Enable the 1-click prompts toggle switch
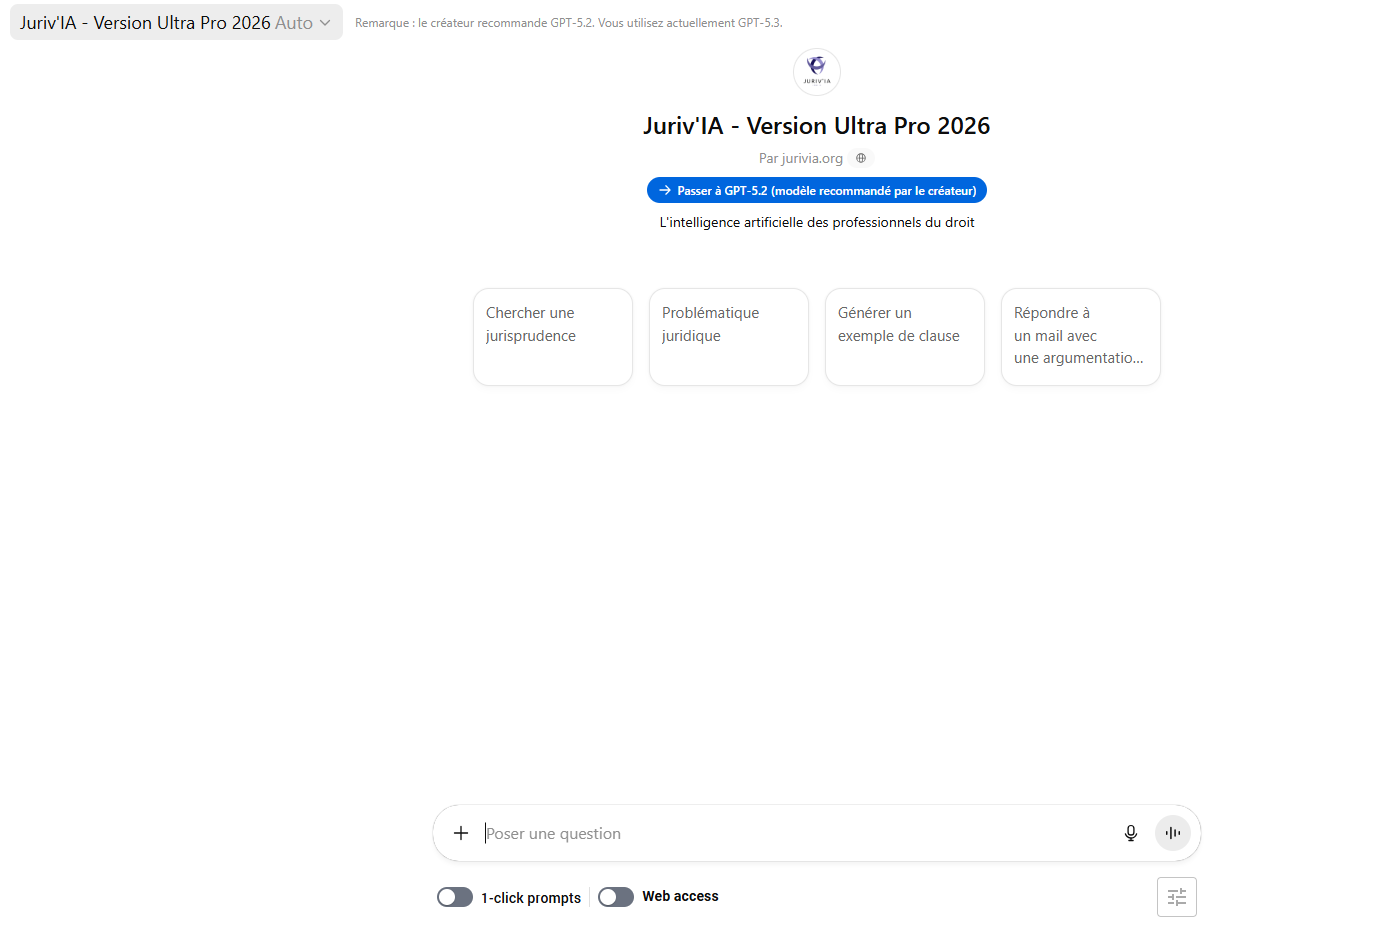 coord(455,897)
